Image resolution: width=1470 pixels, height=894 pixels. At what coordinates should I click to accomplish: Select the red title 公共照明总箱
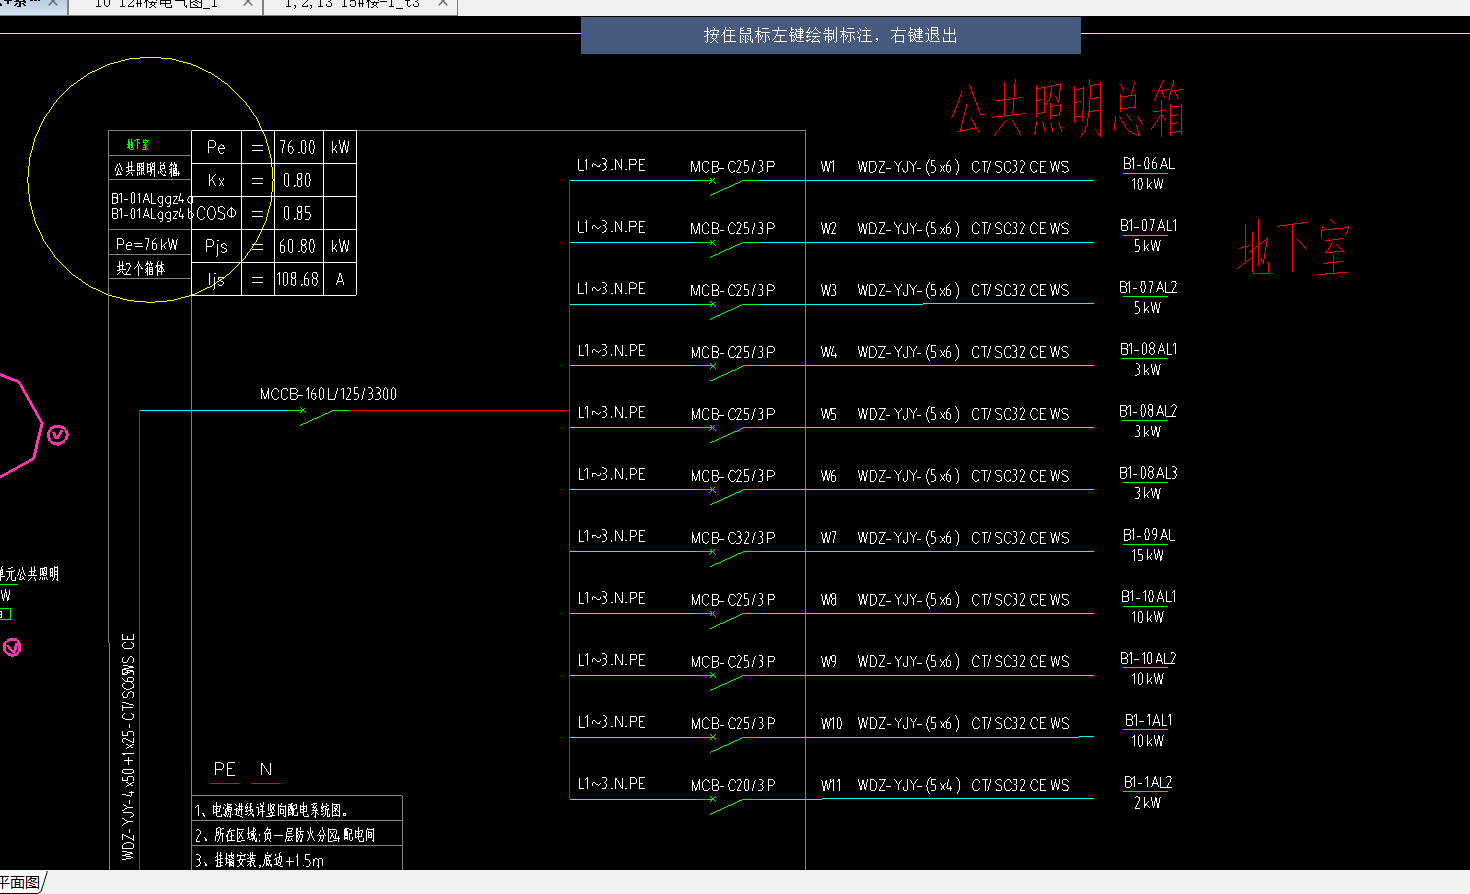coord(1067,110)
